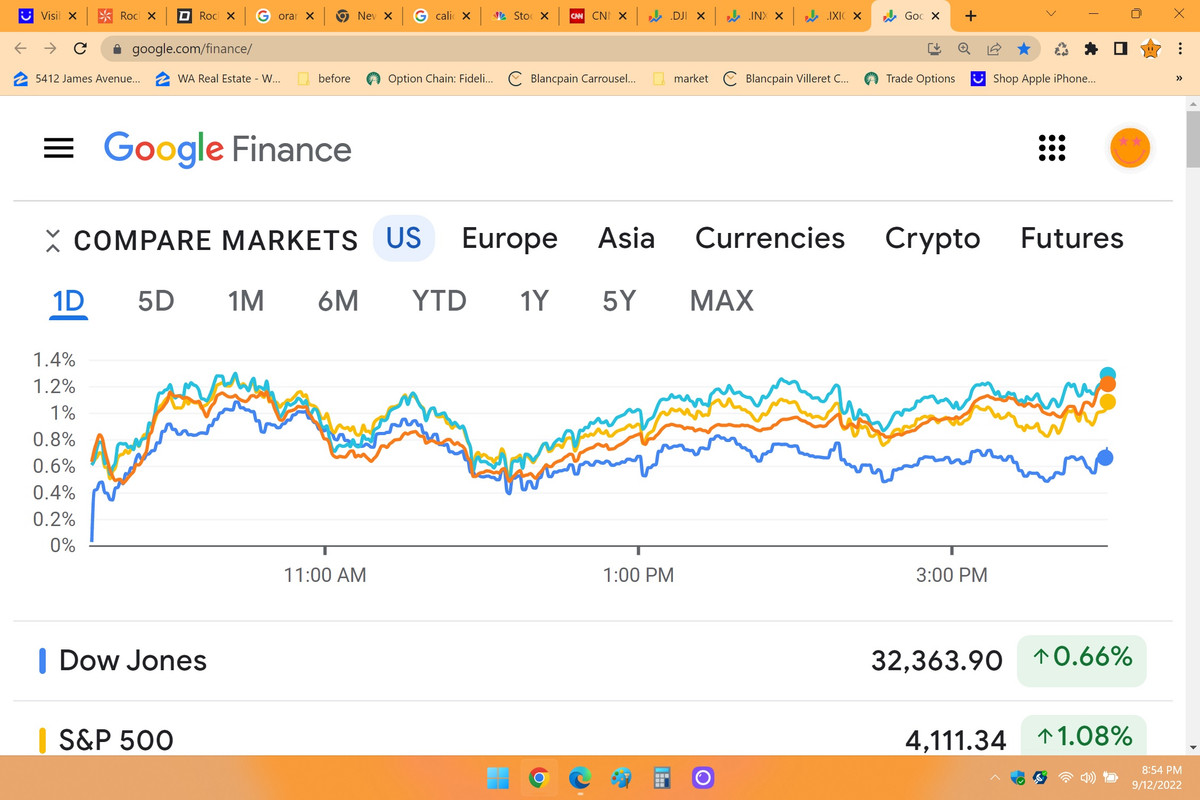Open the tab search dropdown chevron
Viewport: 1200px width, 800px height.
tap(1050, 15)
